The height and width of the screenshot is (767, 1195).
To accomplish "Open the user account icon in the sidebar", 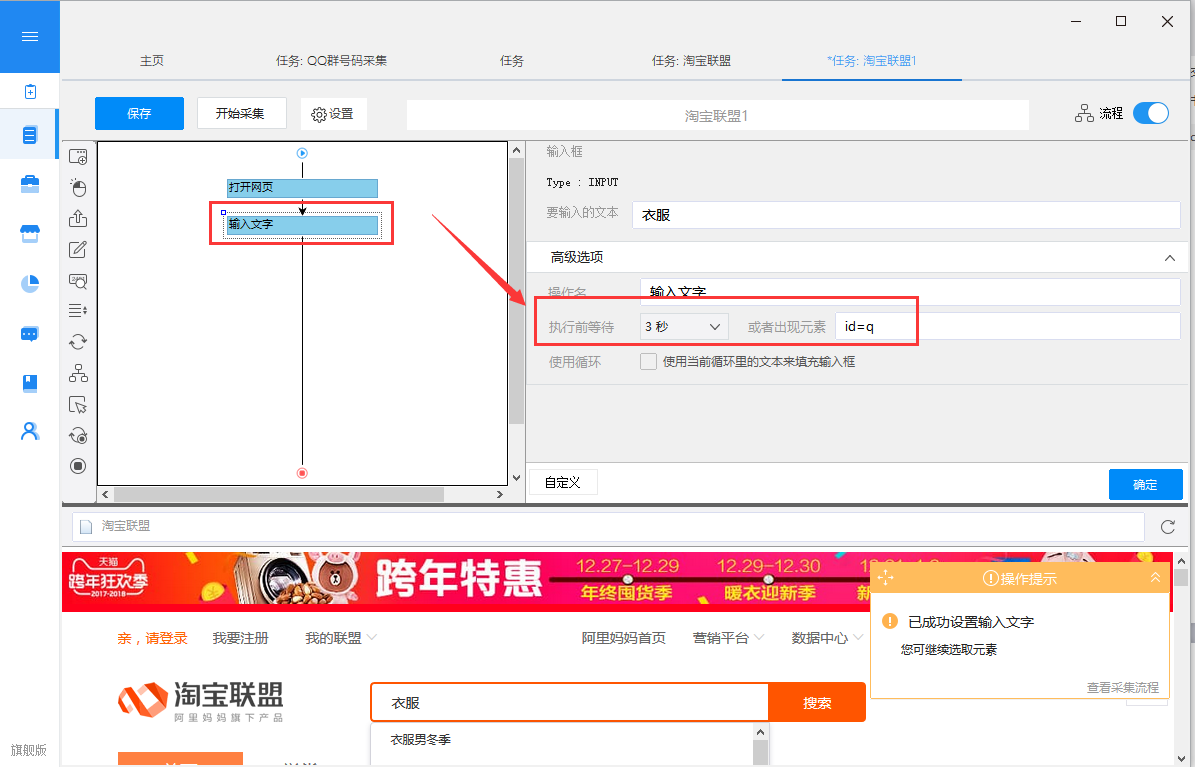I will pos(30,432).
